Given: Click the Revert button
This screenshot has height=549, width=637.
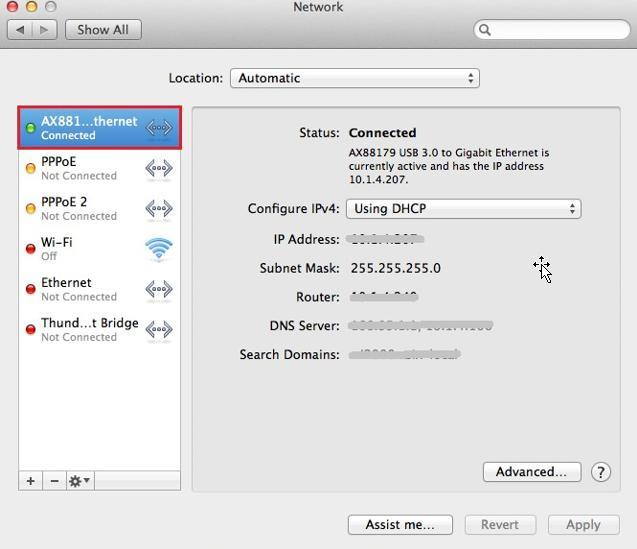Looking at the screenshot, I should (500, 525).
